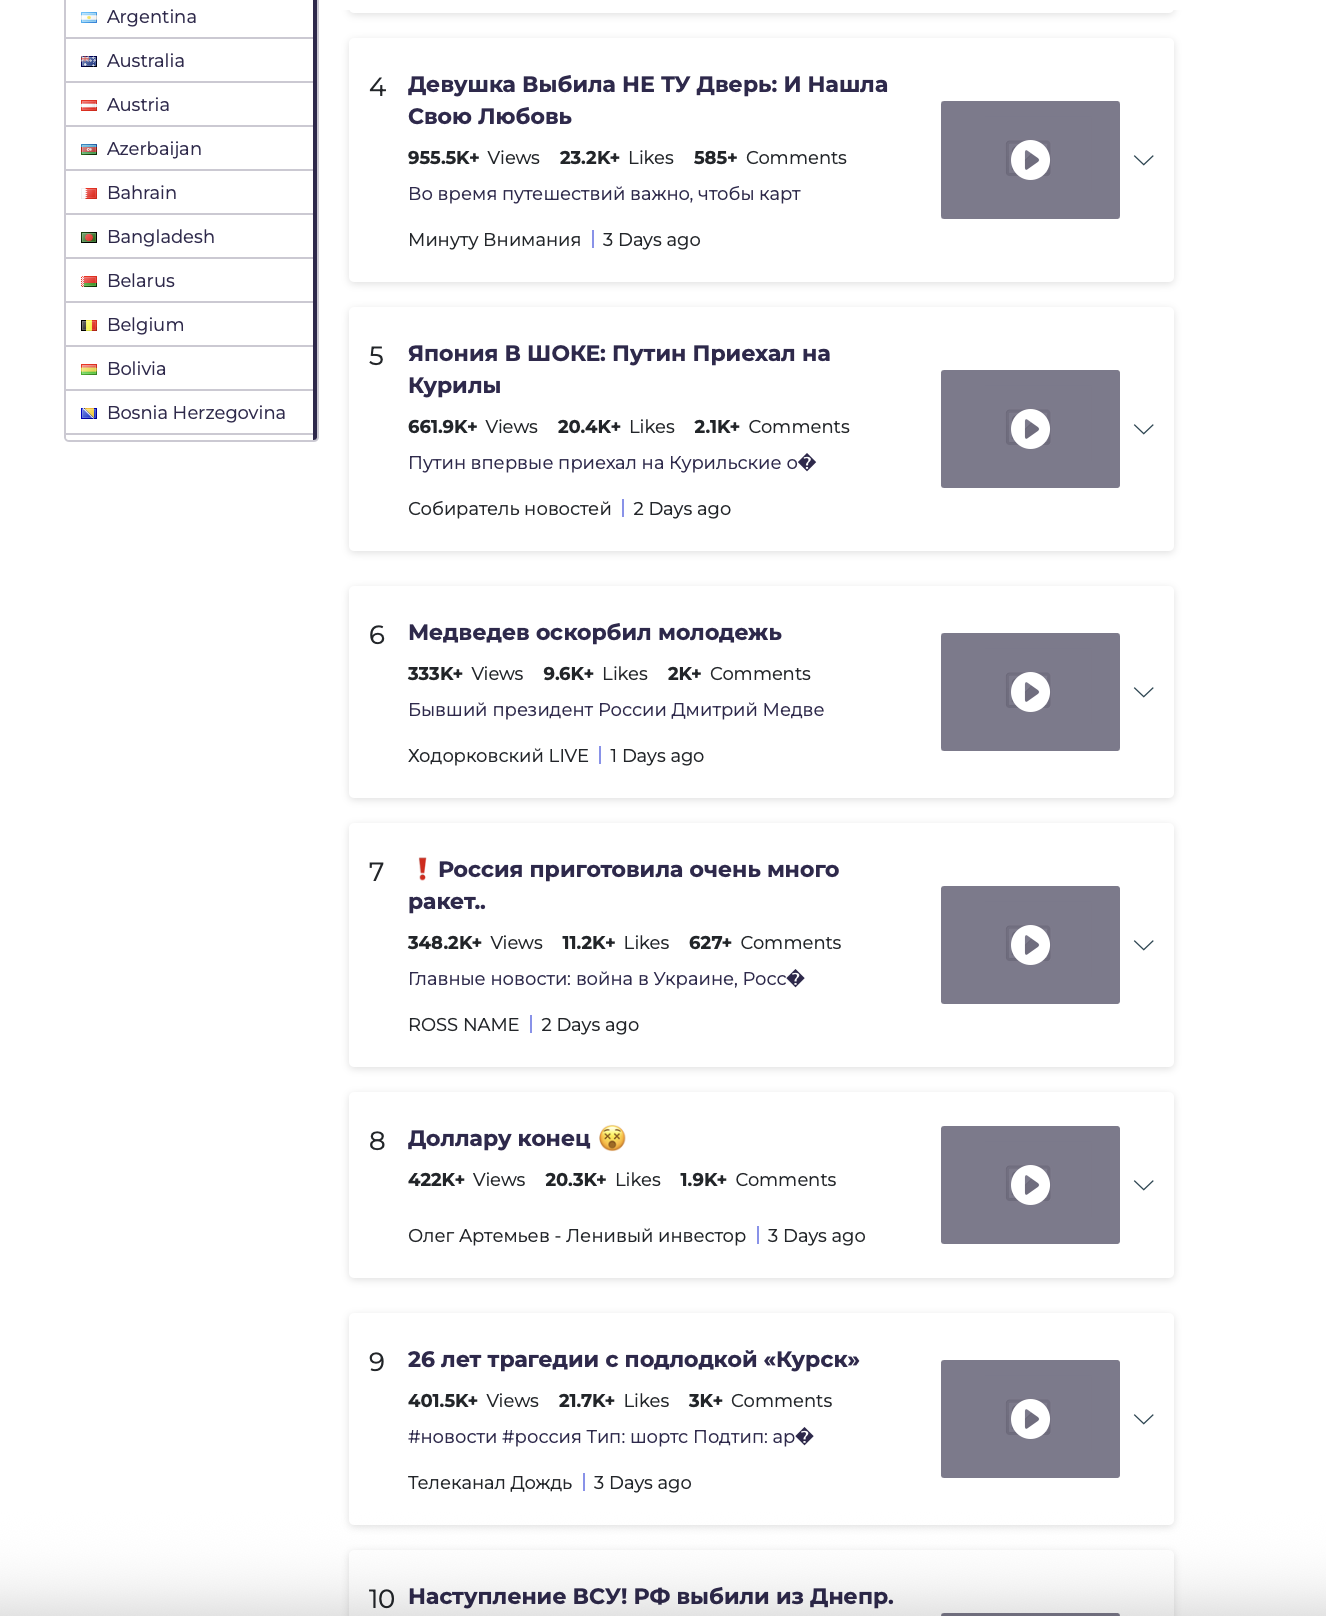Choose Bosnia Herzegovina from country list
Screen dimensions: 1326x1616
189,413
